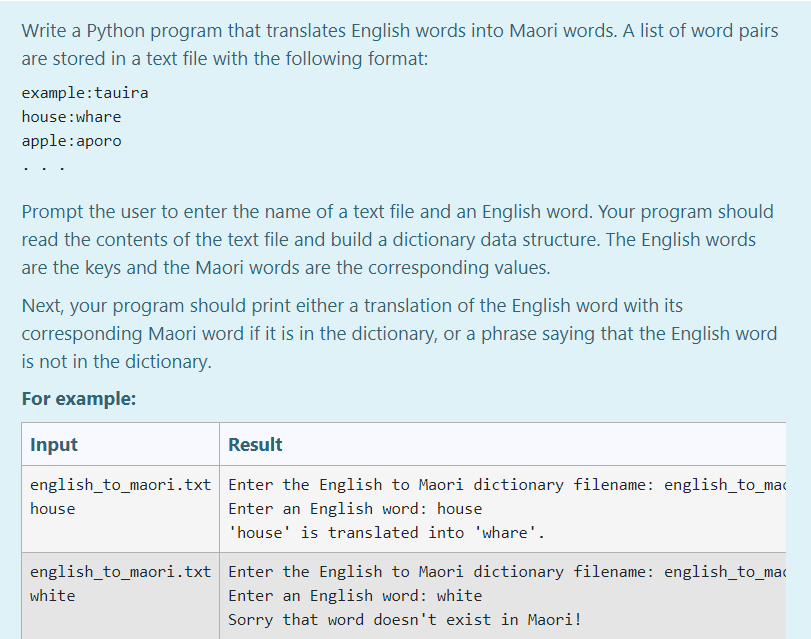Click the Input column header
Image resolution: width=811 pixels, height=639 pixels.
point(54,444)
